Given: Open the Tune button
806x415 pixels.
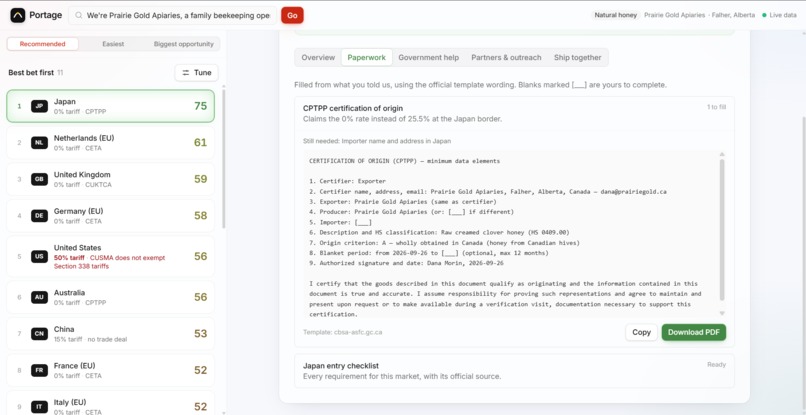Looking at the screenshot, I should (196, 73).
